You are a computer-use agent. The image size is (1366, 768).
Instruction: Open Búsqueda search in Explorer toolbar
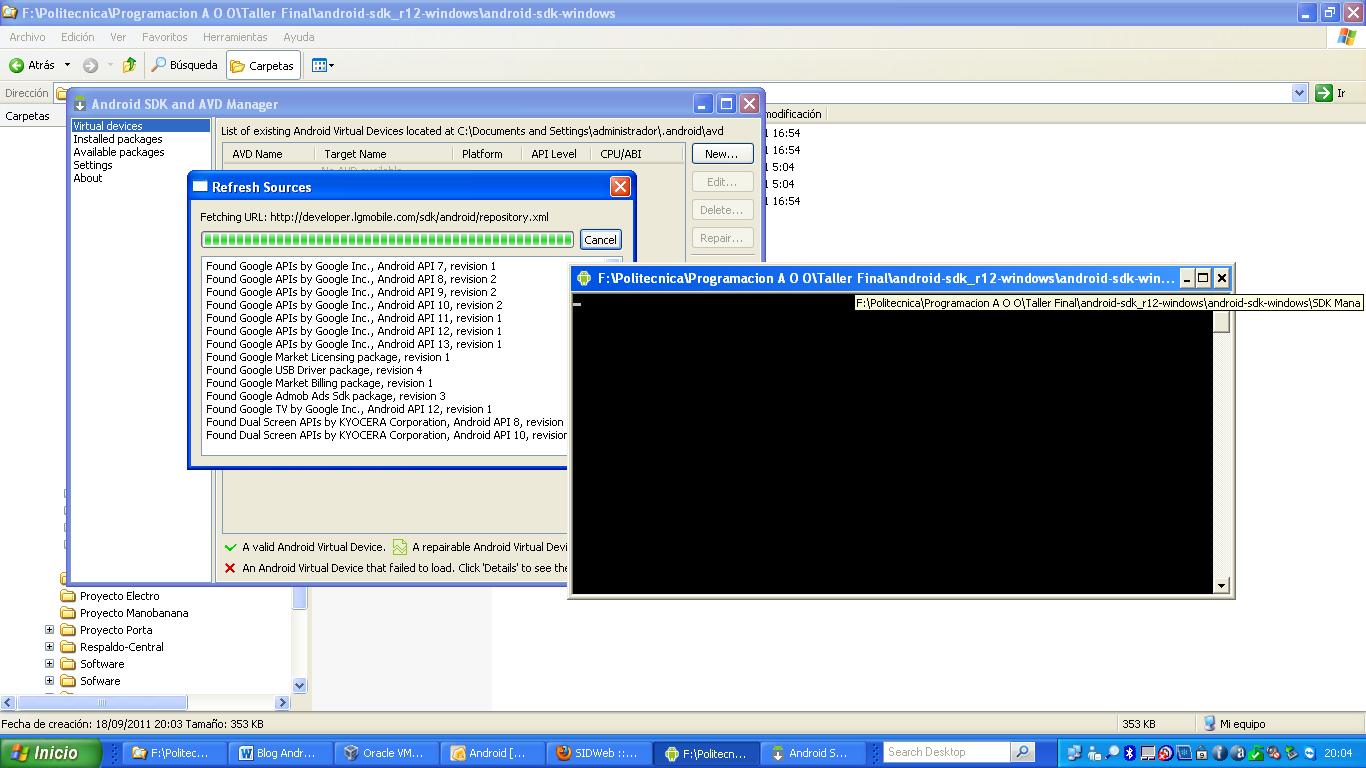(184, 65)
